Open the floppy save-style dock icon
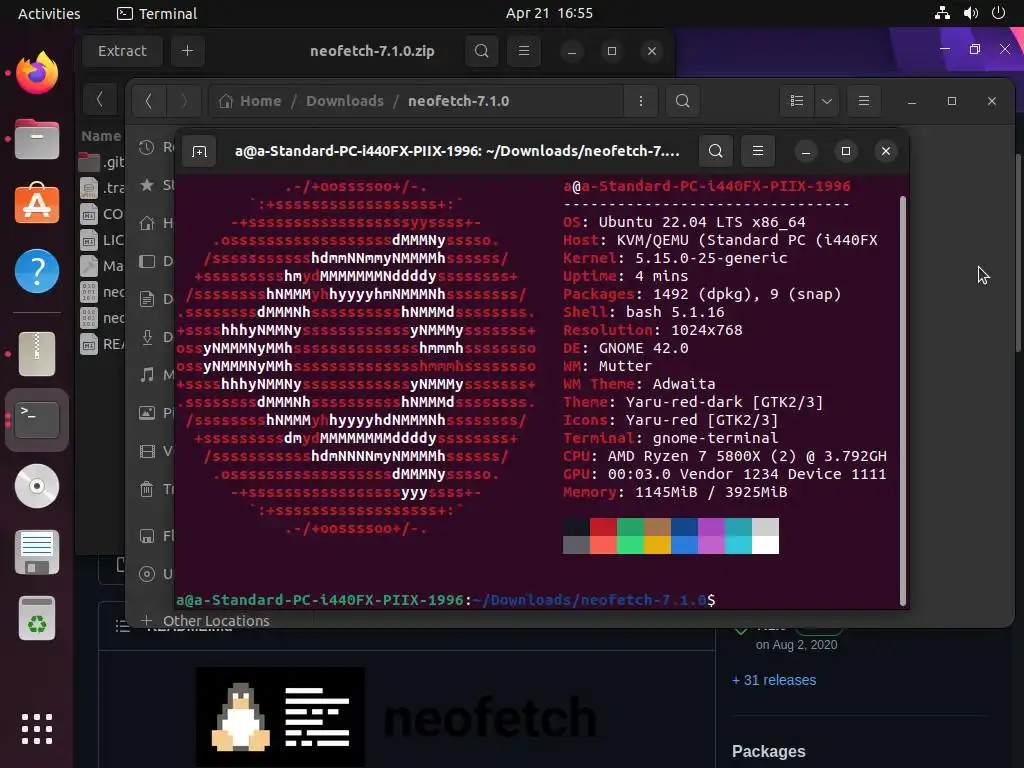The width and height of the screenshot is (1024, 768). [37, 552]
